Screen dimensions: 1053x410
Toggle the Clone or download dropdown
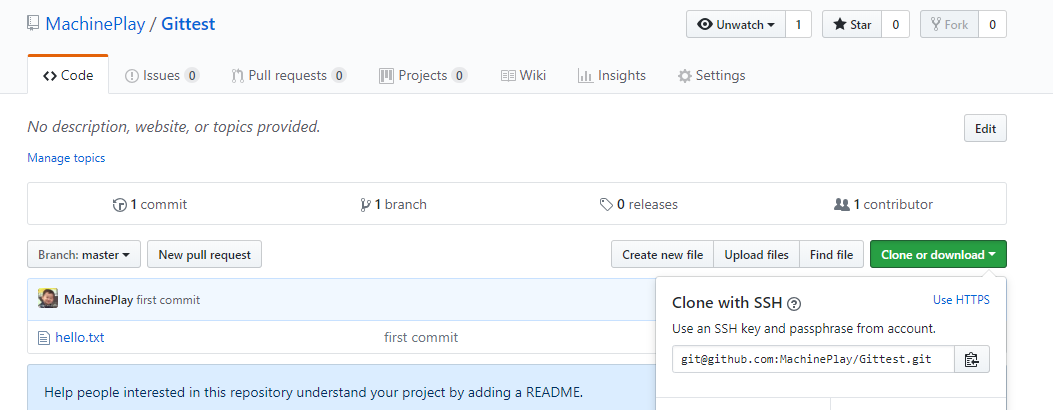pyautogui.click(x=938, y=254)
